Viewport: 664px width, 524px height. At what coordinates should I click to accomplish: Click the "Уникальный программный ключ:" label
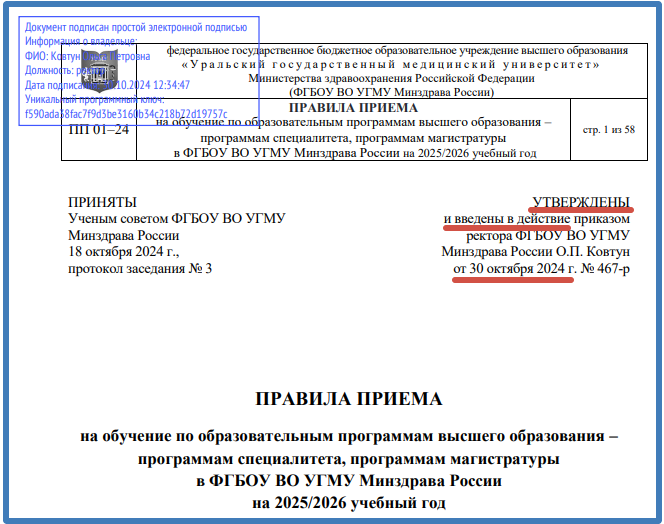tap(94, 99)
